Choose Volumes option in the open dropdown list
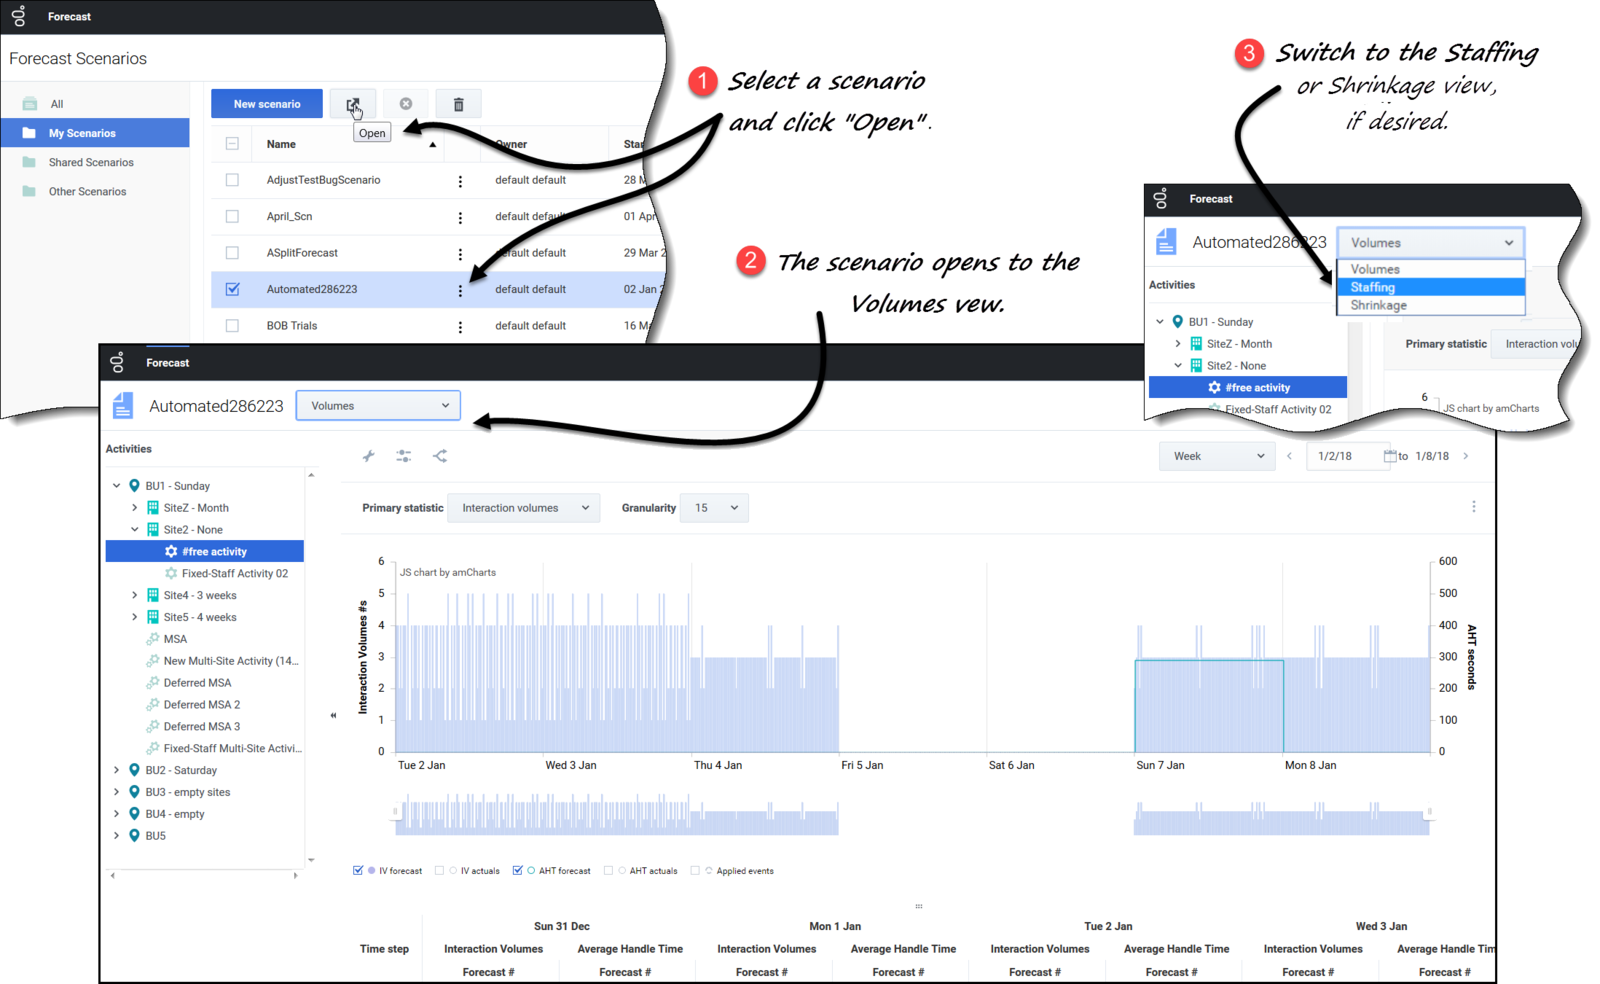 (1431, 269)
